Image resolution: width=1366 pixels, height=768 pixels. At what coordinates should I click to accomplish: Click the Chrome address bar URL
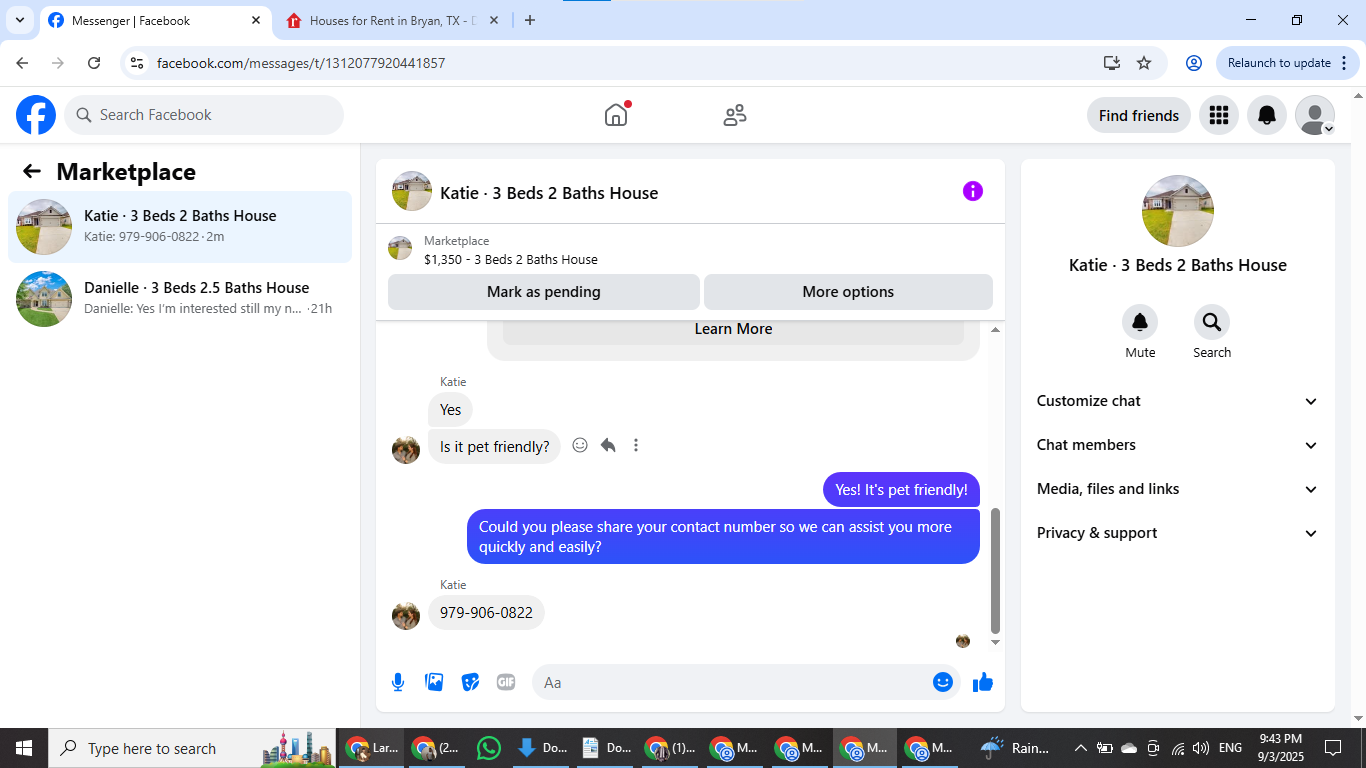click(x=301, y=63)
